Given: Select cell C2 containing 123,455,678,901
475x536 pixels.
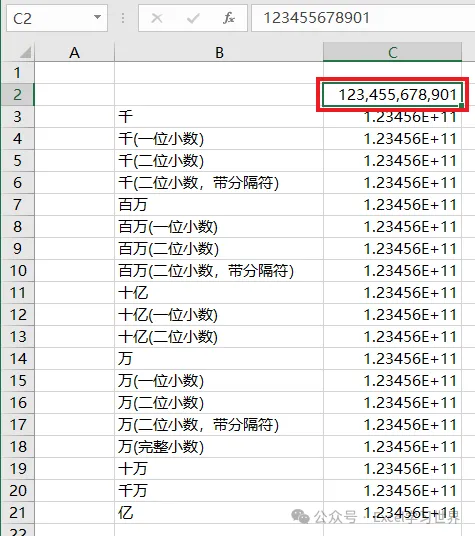Looking at the screenshot, I should pos(392,94).
